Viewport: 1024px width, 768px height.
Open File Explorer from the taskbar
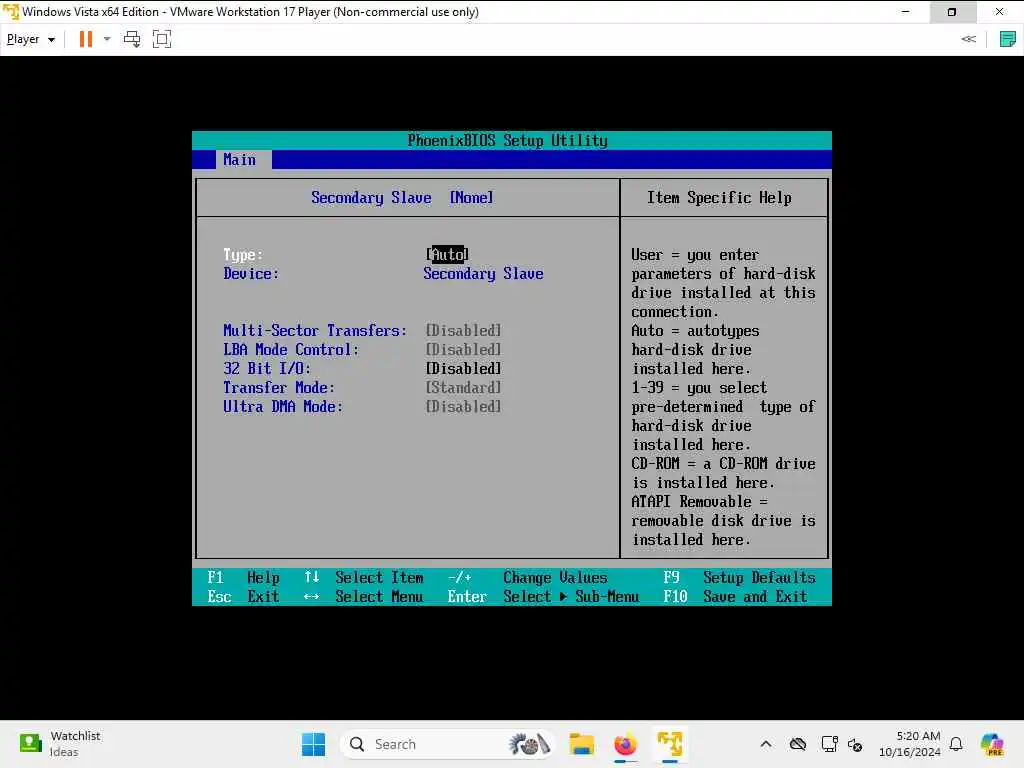click(x=581, y=744)
